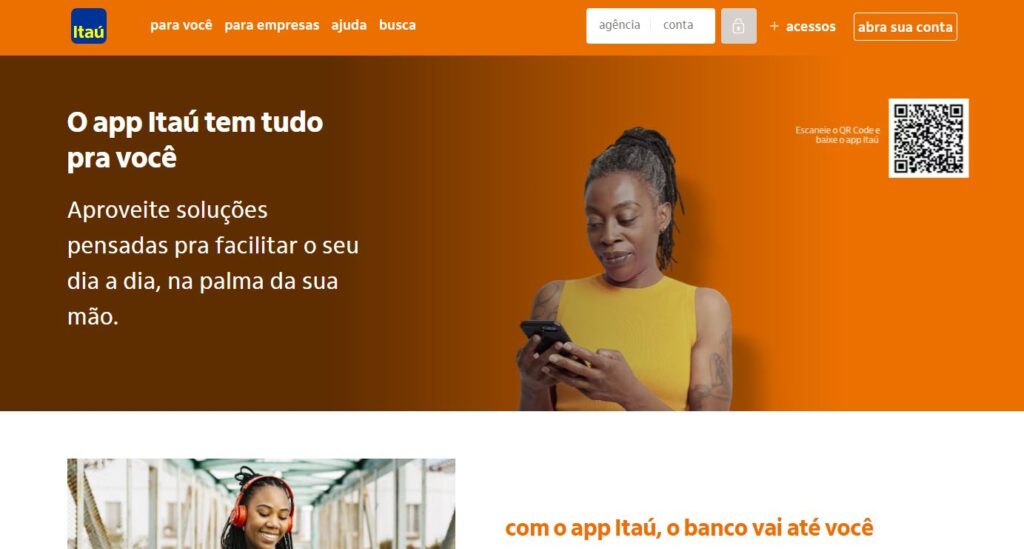
Task: Click the 'Aproveite soluções' banner paragraph
Action: click(x=213, y=263)
